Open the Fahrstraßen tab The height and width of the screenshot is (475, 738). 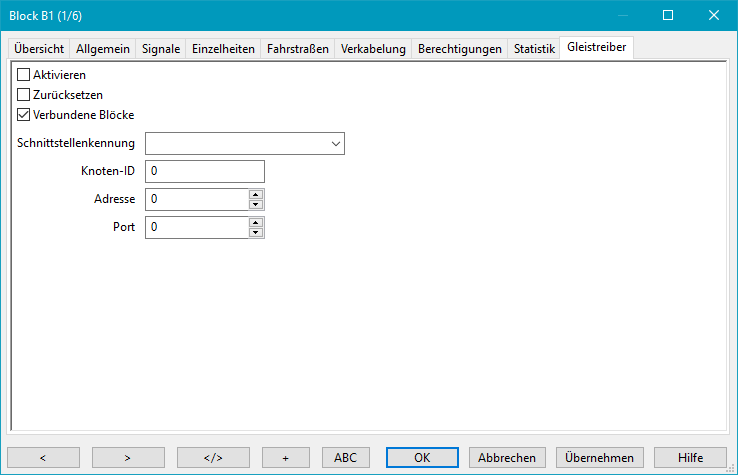[x=298, y=48]
